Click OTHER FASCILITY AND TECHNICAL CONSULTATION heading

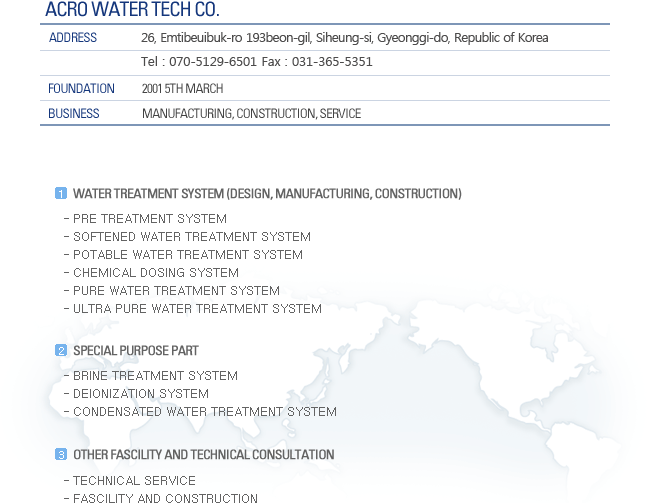click(x=204, y=455)
